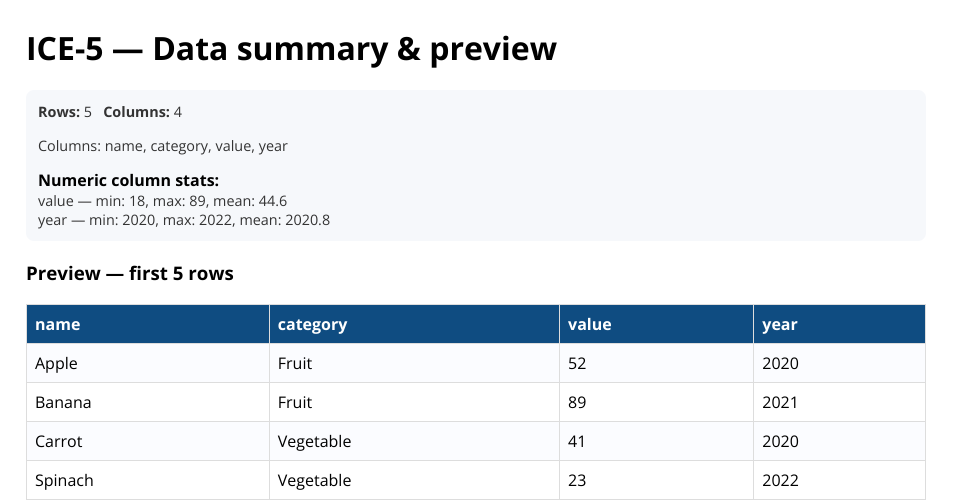Click the 'Columns: name, category, value, year' text
The width and height of the screenshot is (960, 500).
click(x=163, y=146)
